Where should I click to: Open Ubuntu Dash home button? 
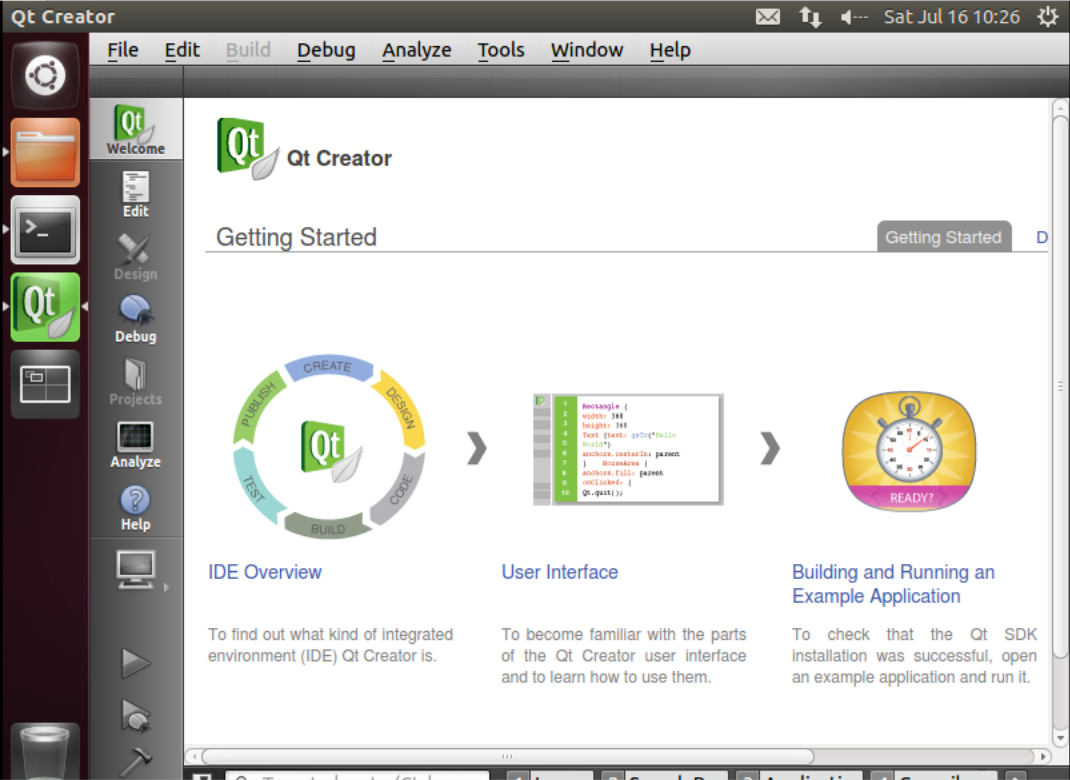(45, 75)
